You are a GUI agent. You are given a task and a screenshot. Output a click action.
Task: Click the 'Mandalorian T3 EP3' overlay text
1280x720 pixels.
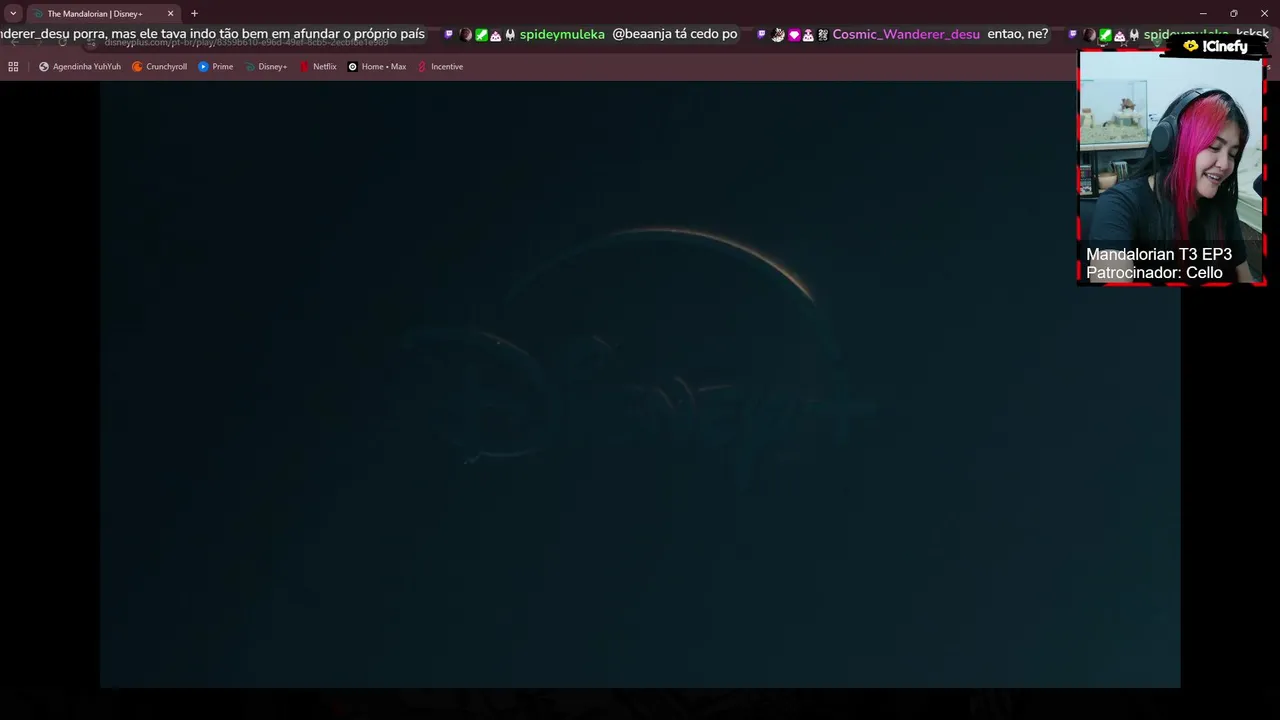point(1159,254)
